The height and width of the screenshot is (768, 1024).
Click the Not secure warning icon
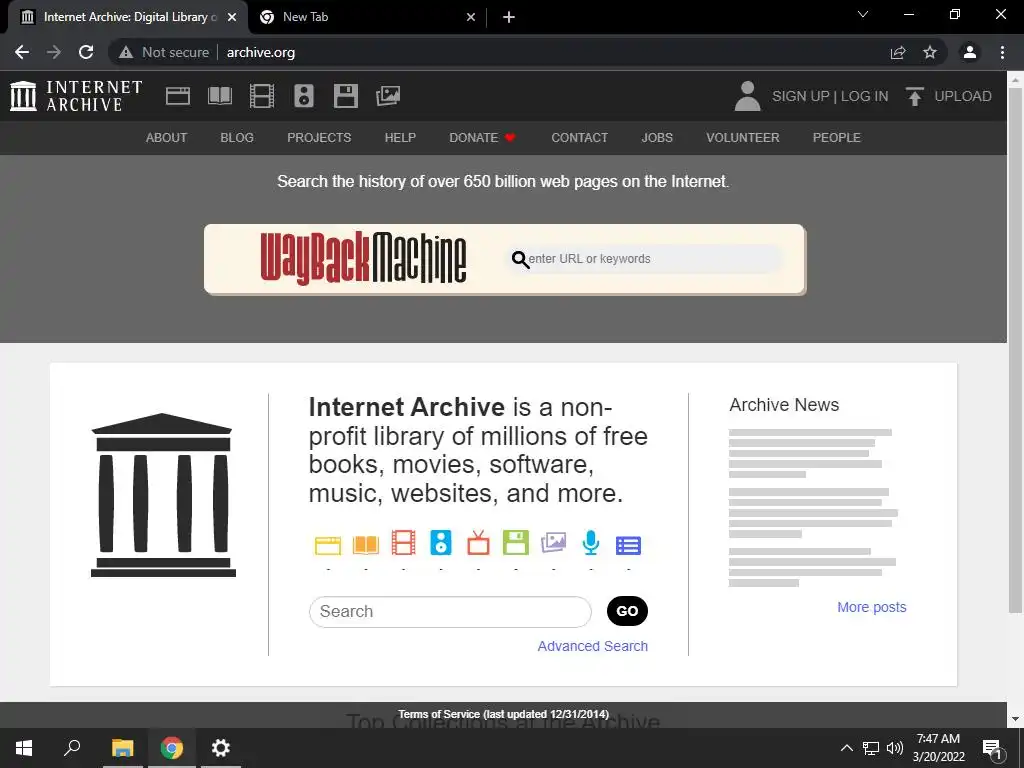point(126,52)
